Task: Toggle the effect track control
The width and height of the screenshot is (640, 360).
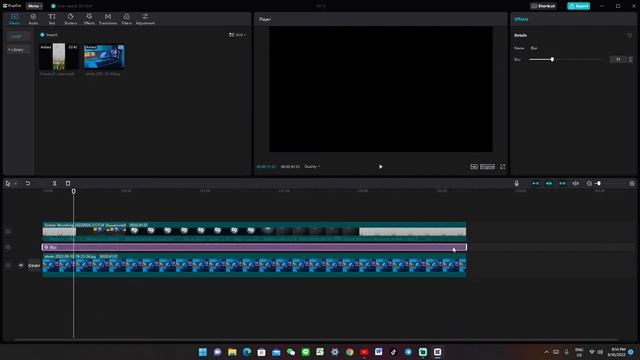Action: coord(8,247)
